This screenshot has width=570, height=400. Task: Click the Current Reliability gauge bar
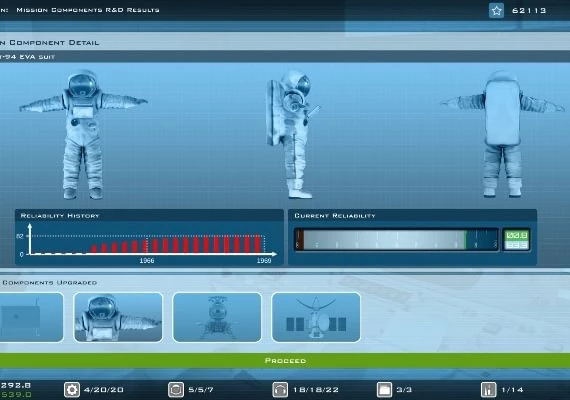point(396,240)
